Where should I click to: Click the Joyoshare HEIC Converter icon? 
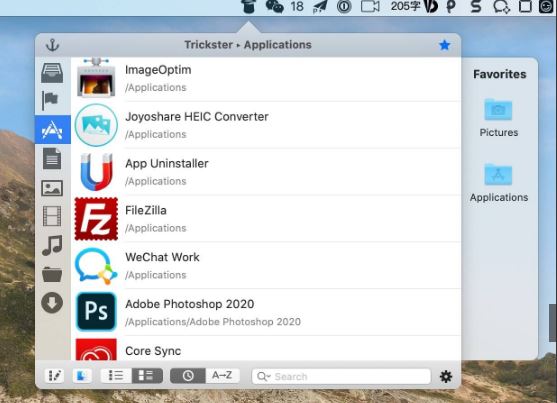(96, 125)
